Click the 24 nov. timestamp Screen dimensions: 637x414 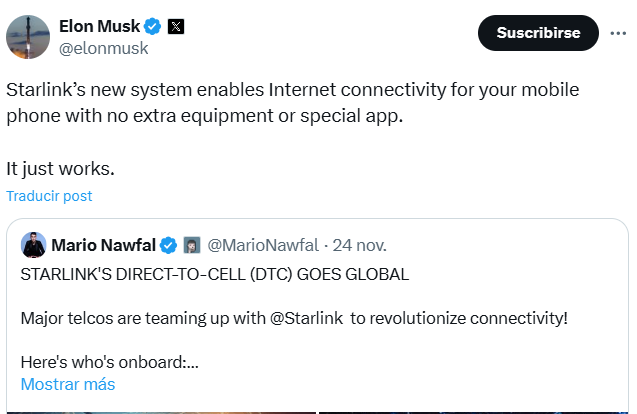359,245
